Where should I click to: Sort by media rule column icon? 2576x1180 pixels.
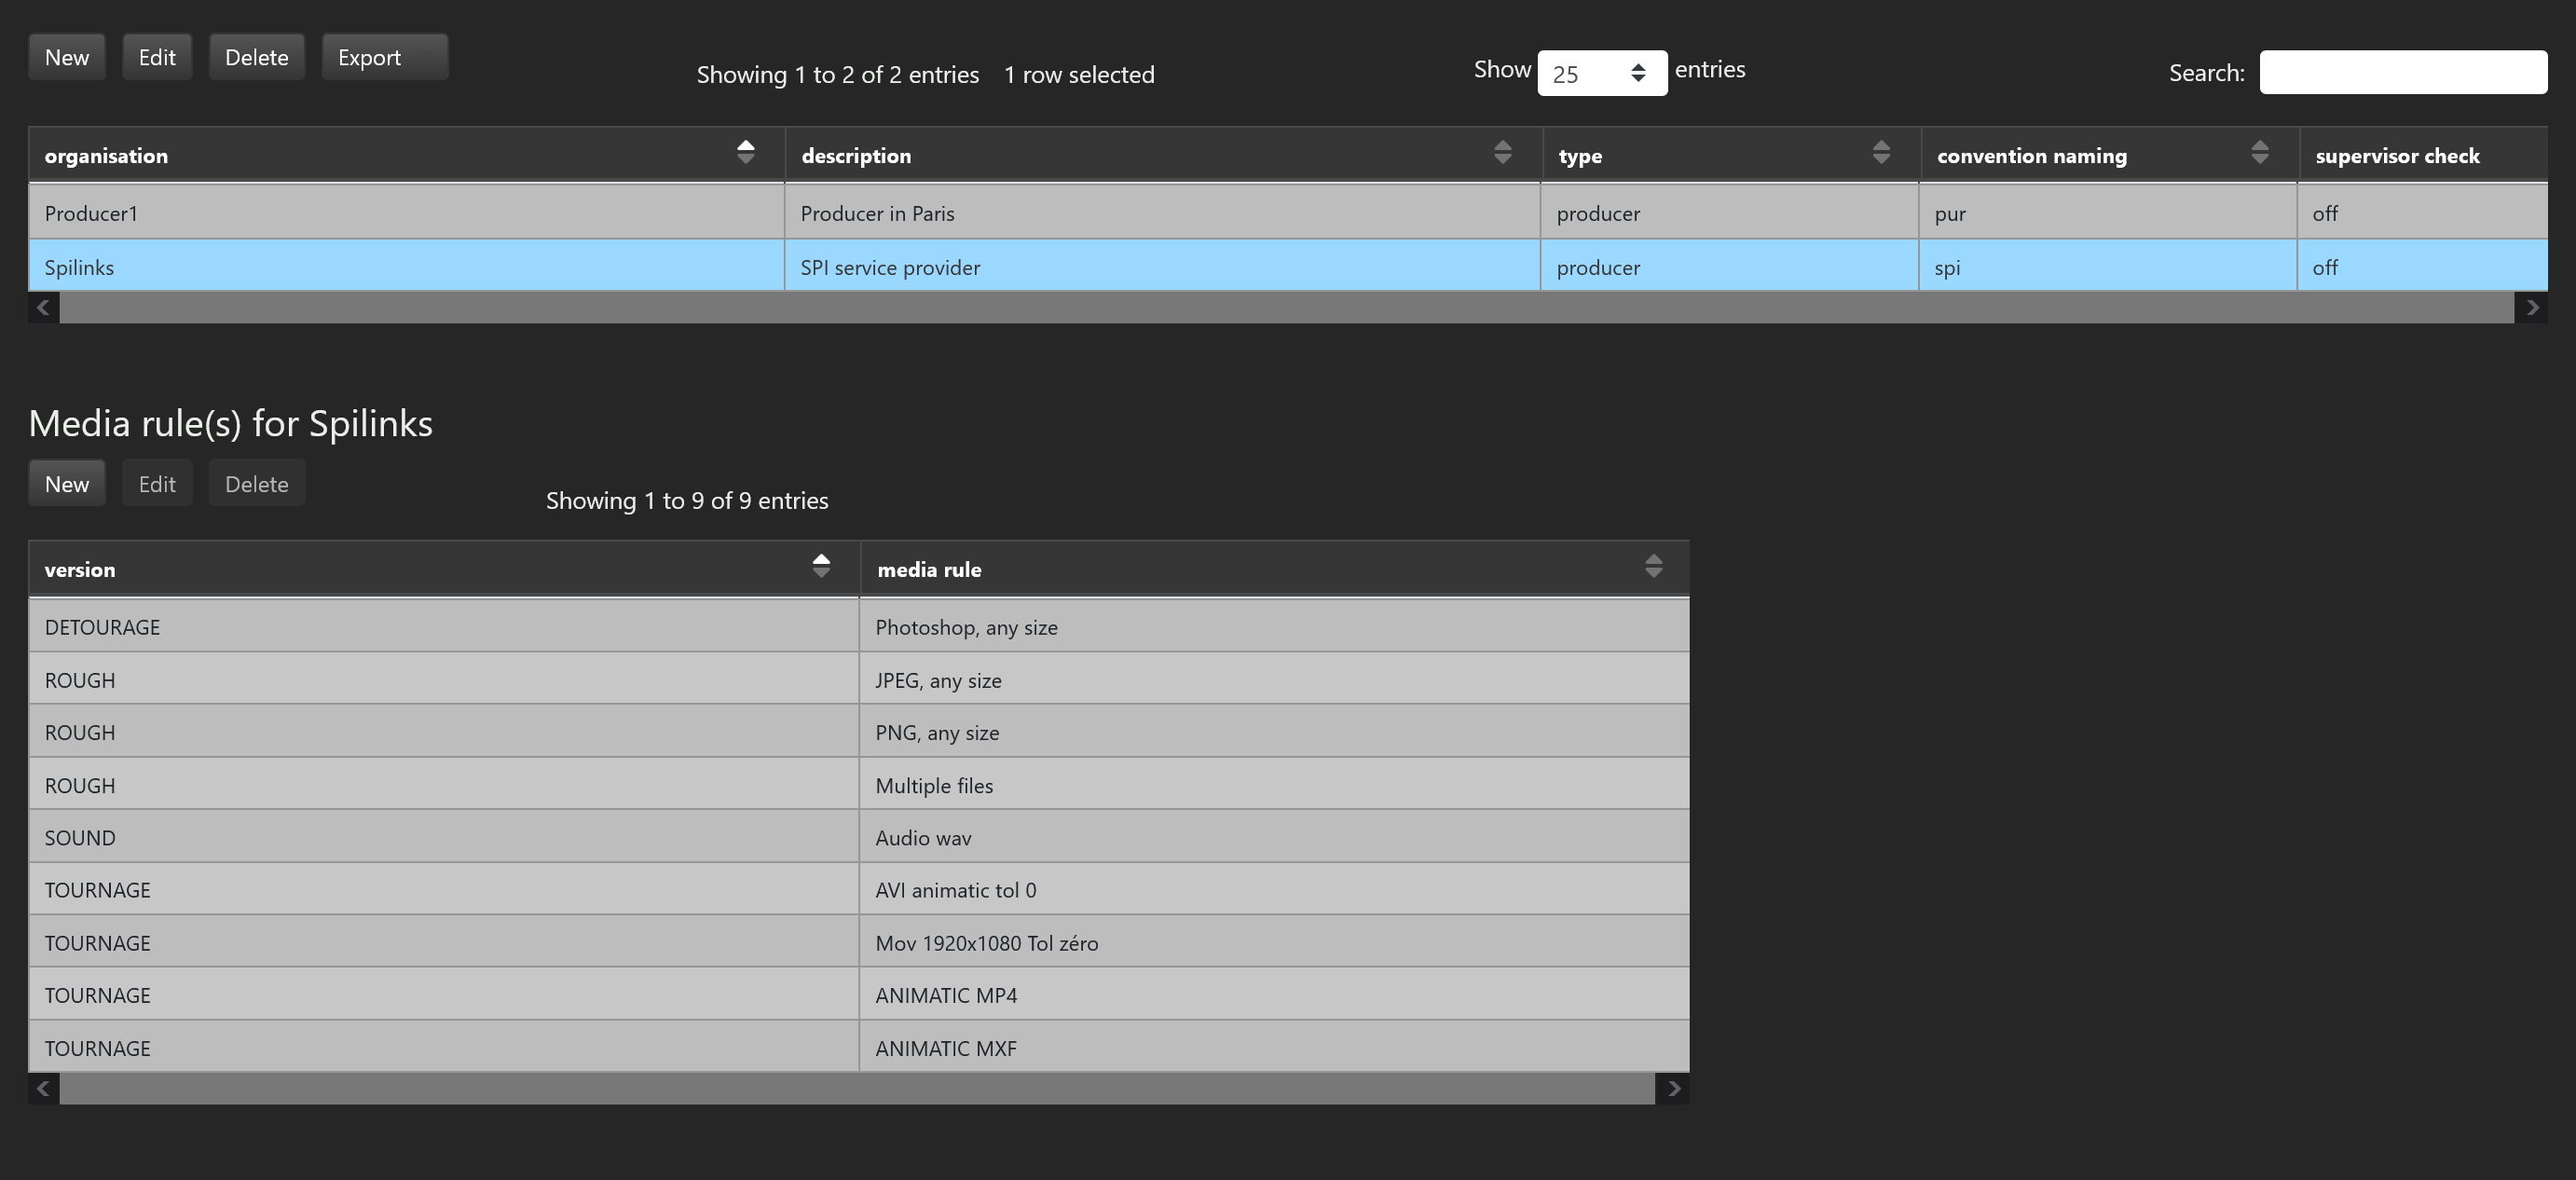[x=1653, y=566]
